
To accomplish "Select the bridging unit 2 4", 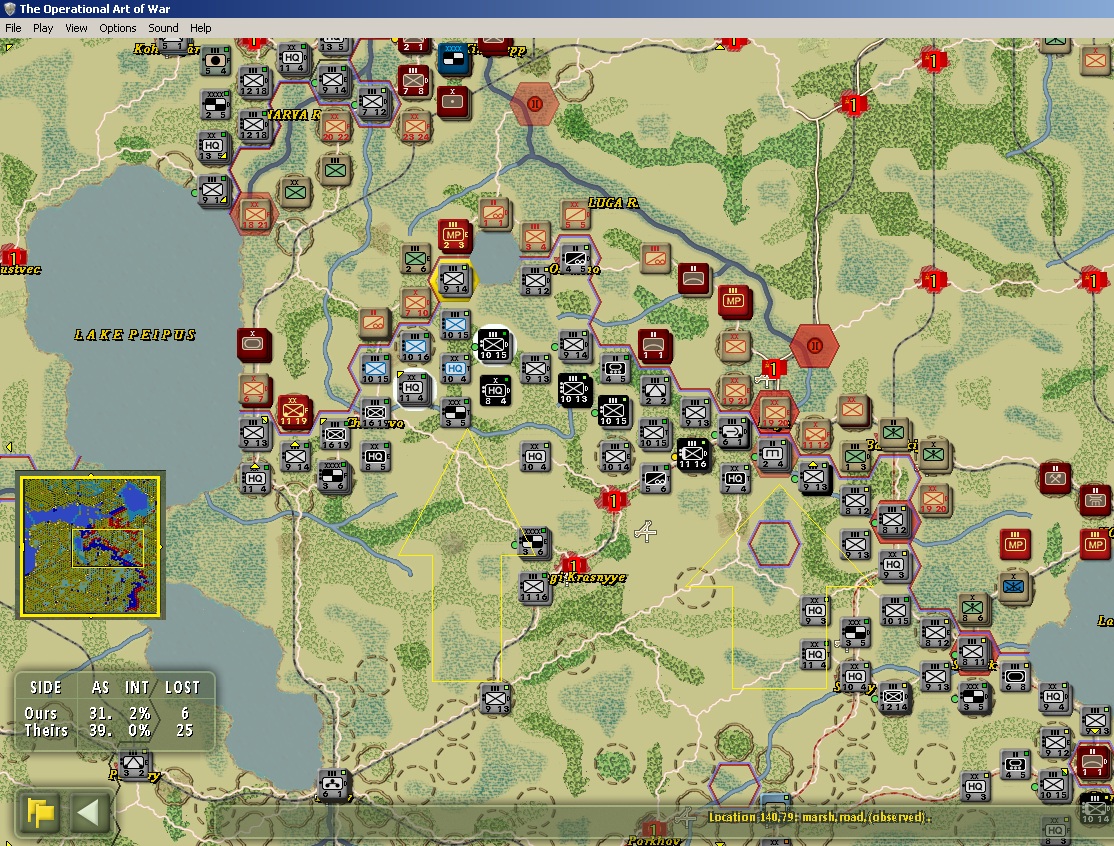I will pyautogui.click(x=772, y=455).
